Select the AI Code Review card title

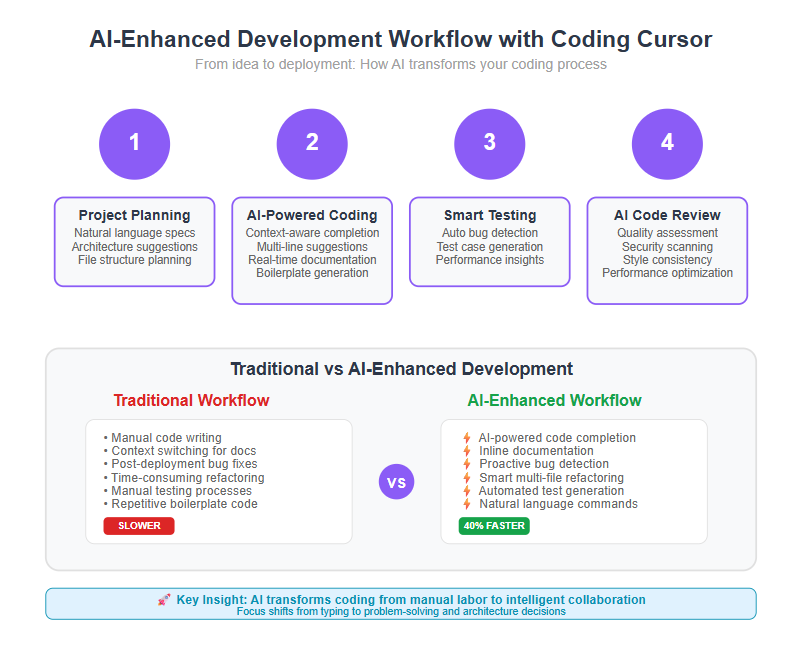click(x=667, y=215)
